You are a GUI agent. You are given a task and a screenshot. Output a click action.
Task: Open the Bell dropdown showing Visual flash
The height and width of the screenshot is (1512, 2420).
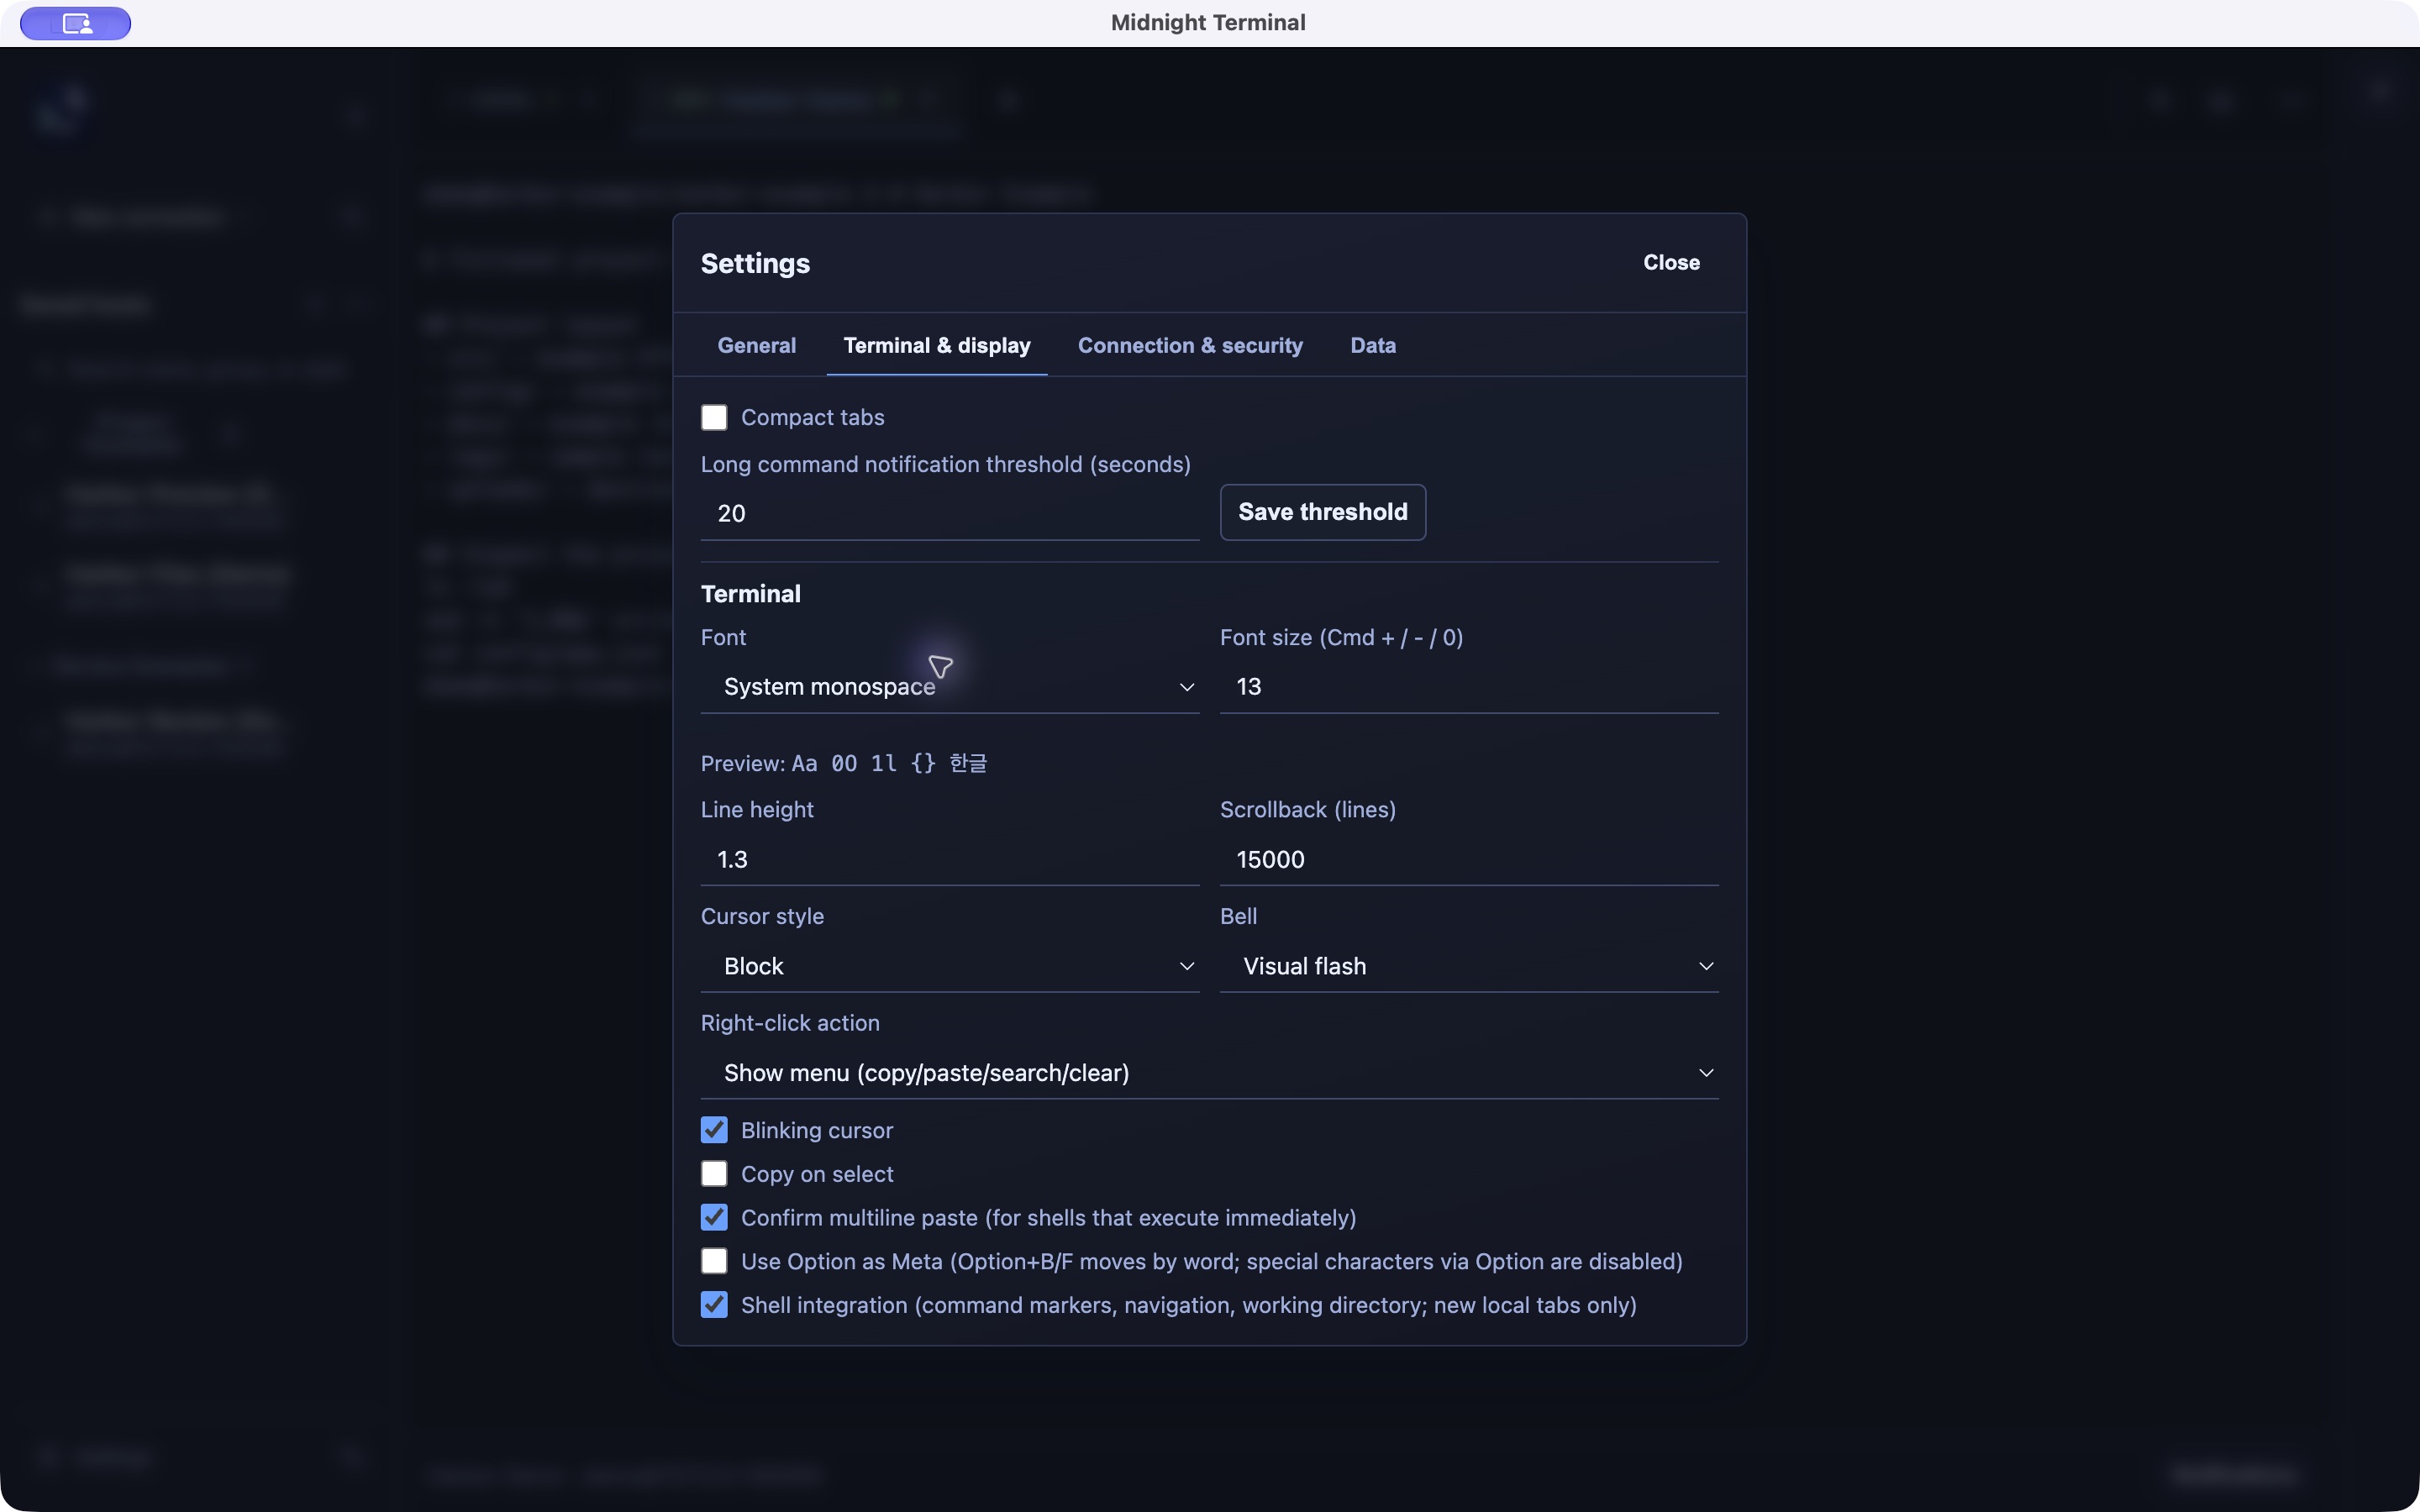pyautogui.click(x=1468, y=966)
